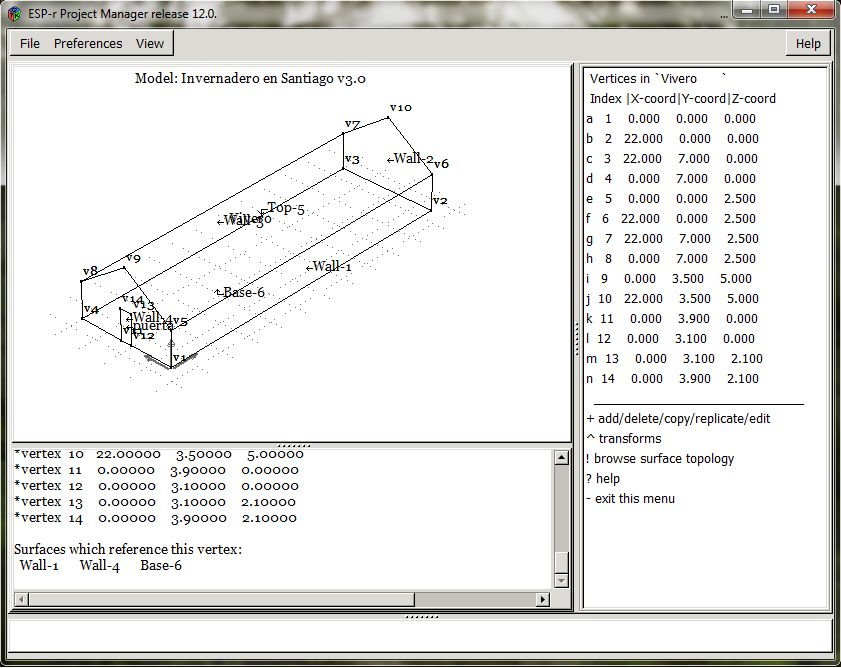Open the '? help' menu entry
The image size is (841, 668).
[603, 479]
